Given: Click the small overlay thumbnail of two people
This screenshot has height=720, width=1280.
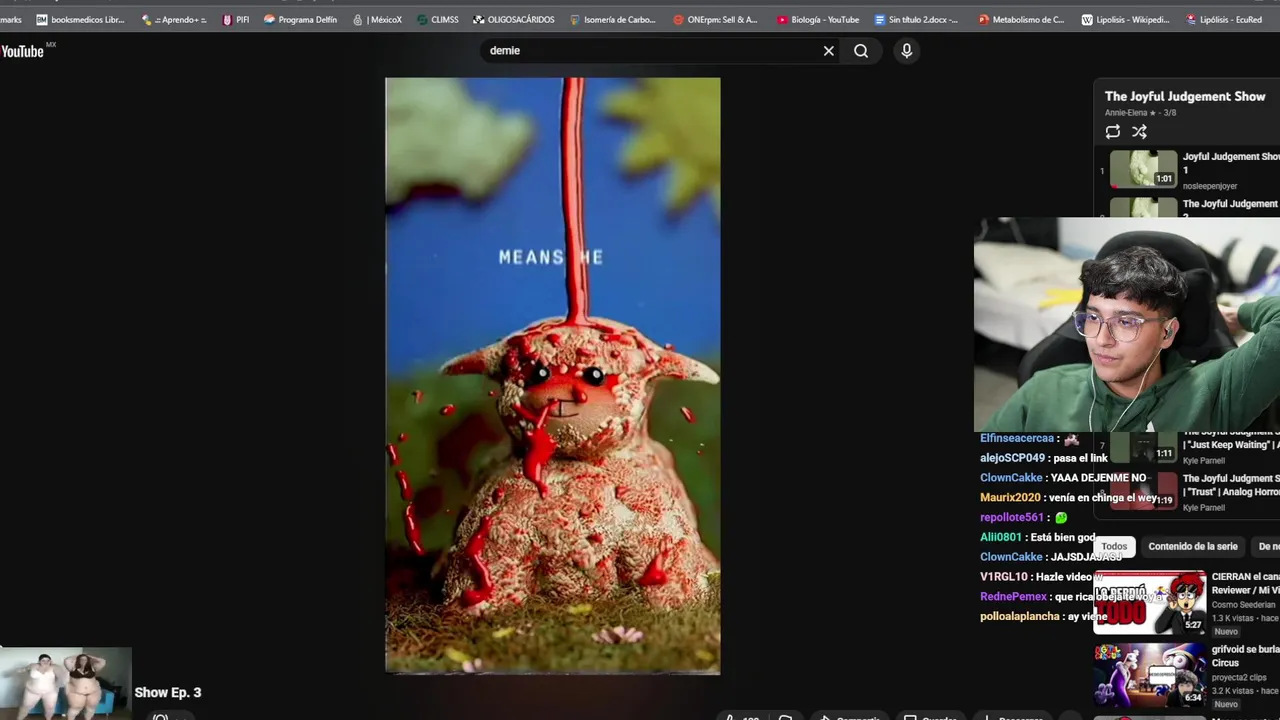Looking at the screenshot, I should tap(65, 683).
